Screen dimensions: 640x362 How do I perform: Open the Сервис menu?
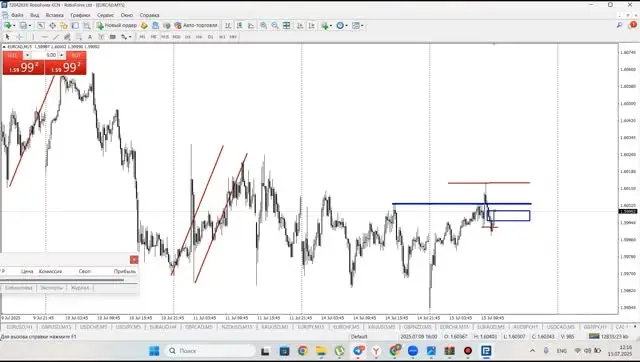[x=105, y=15]
